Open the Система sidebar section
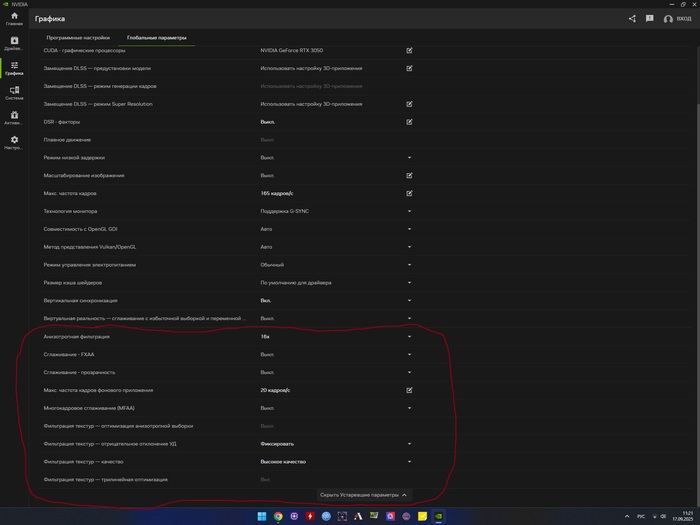Image resolution: width=700 pixels, height=525 pixels. [14, 93]
